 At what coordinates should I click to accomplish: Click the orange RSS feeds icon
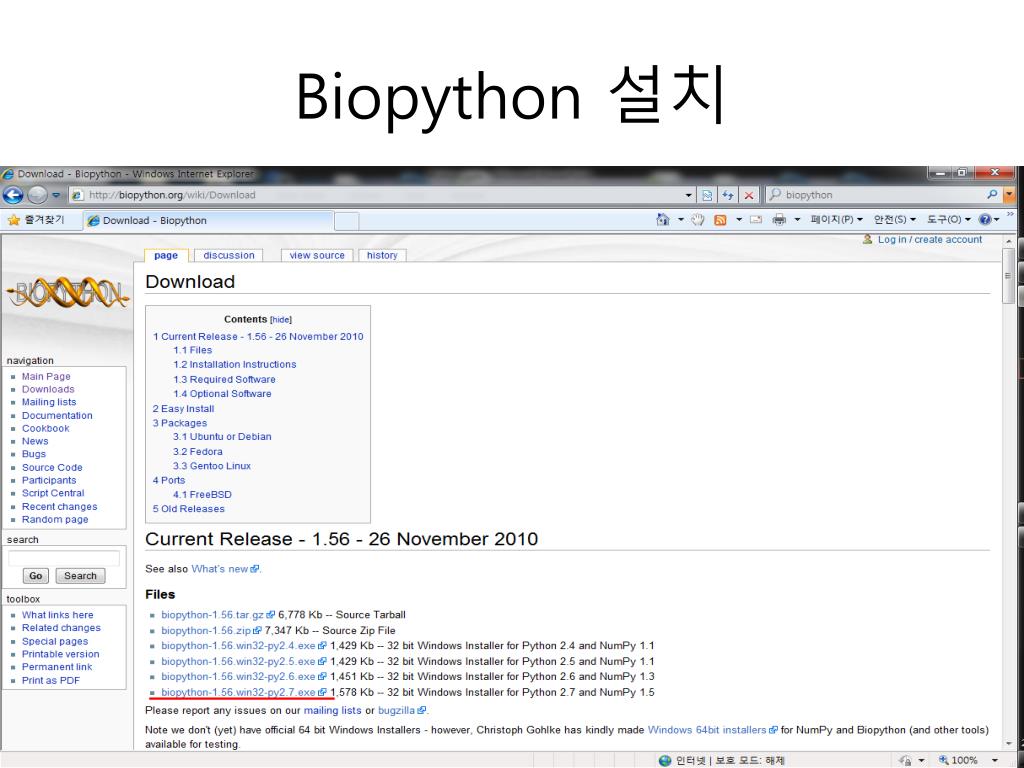click(720, 220)
